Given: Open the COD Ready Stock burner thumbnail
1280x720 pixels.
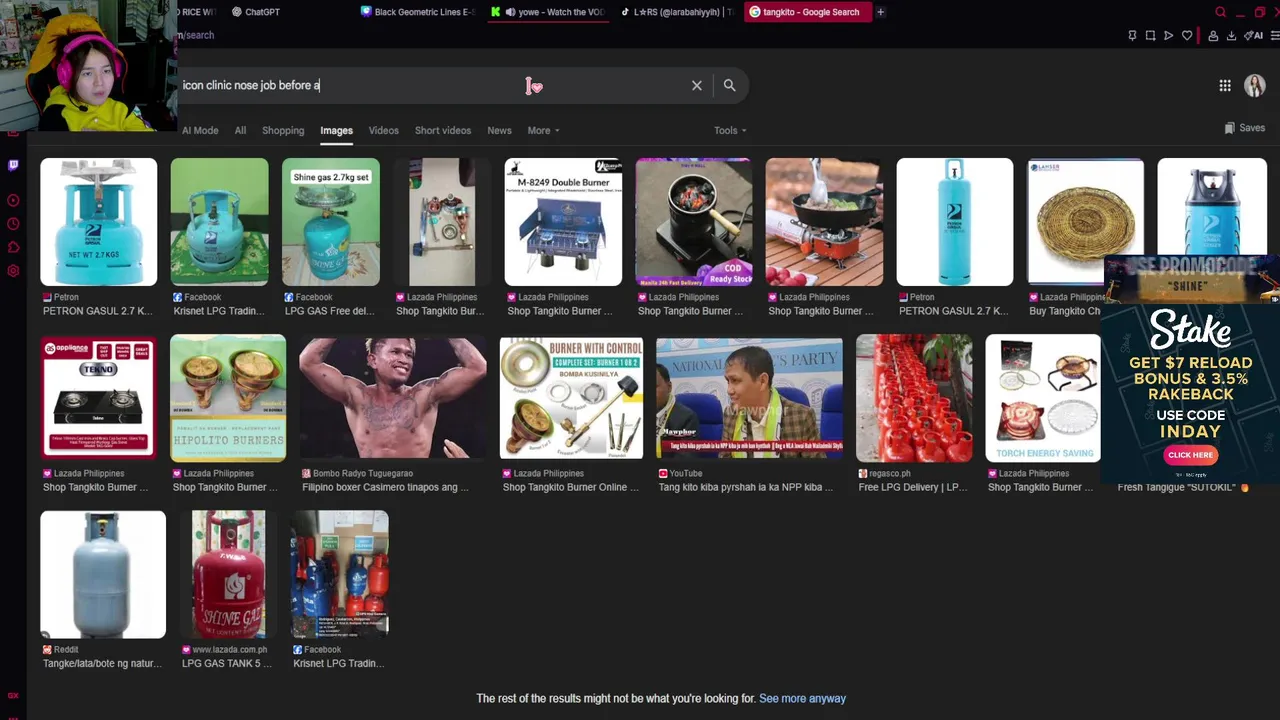Looking at the screenshot, I should coord(693,222).
